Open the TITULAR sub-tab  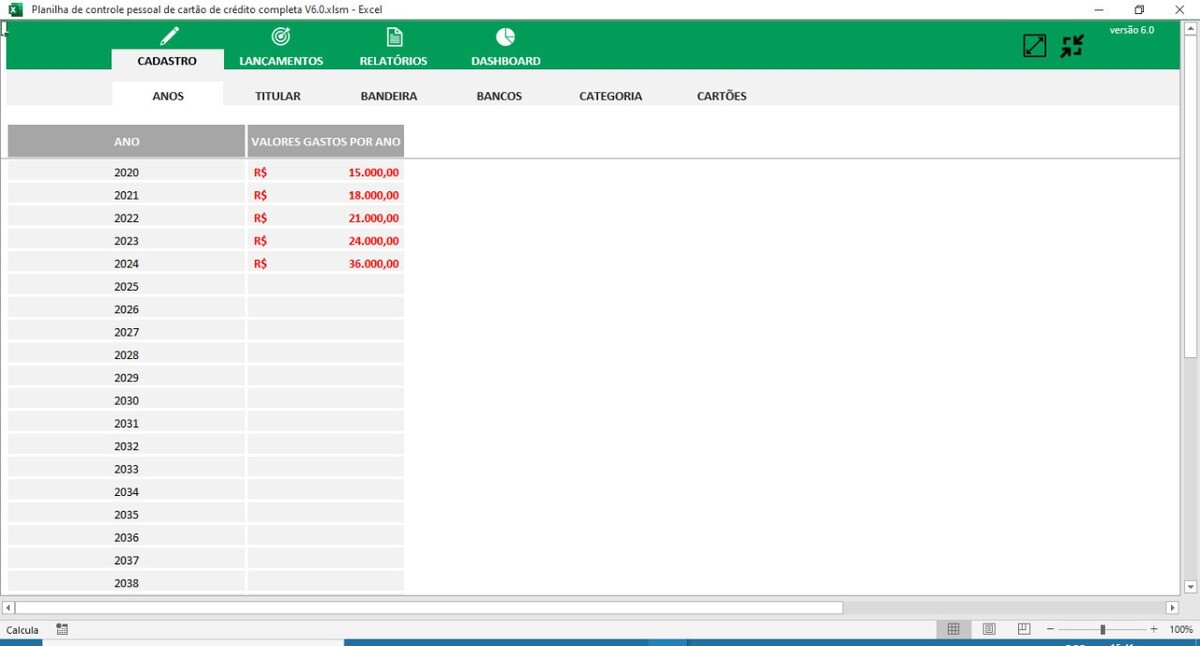click(277, 96)
